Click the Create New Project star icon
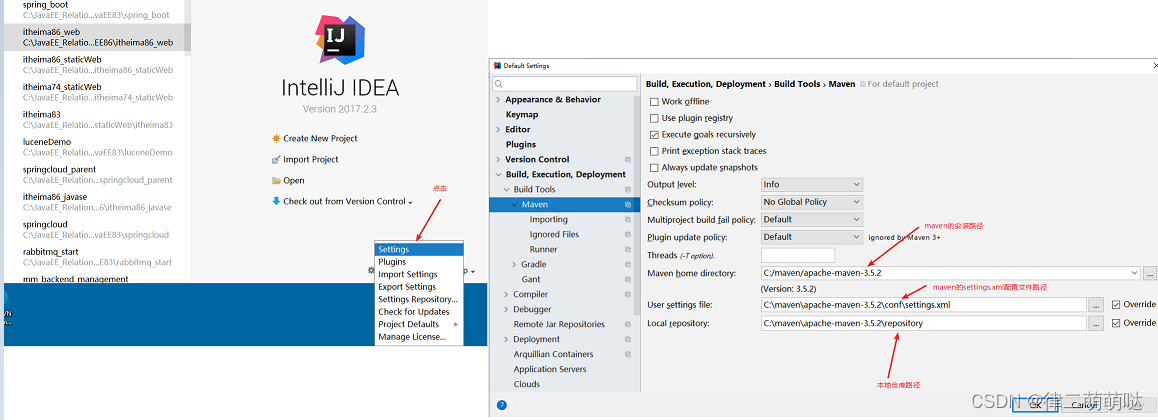The image size is (1158, 420). (x=276, y=138)
